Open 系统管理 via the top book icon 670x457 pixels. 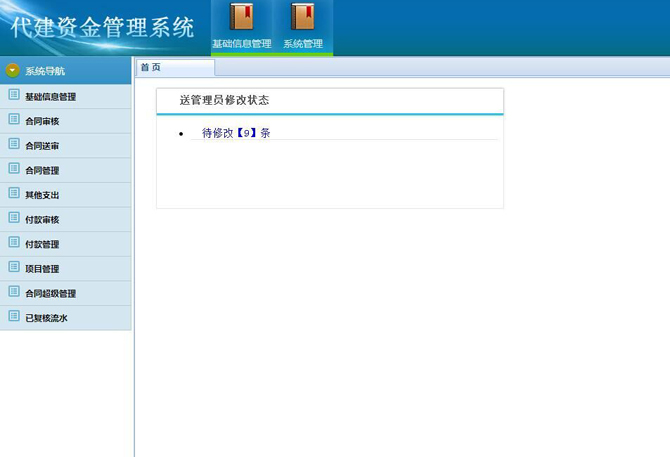(302, 18)
